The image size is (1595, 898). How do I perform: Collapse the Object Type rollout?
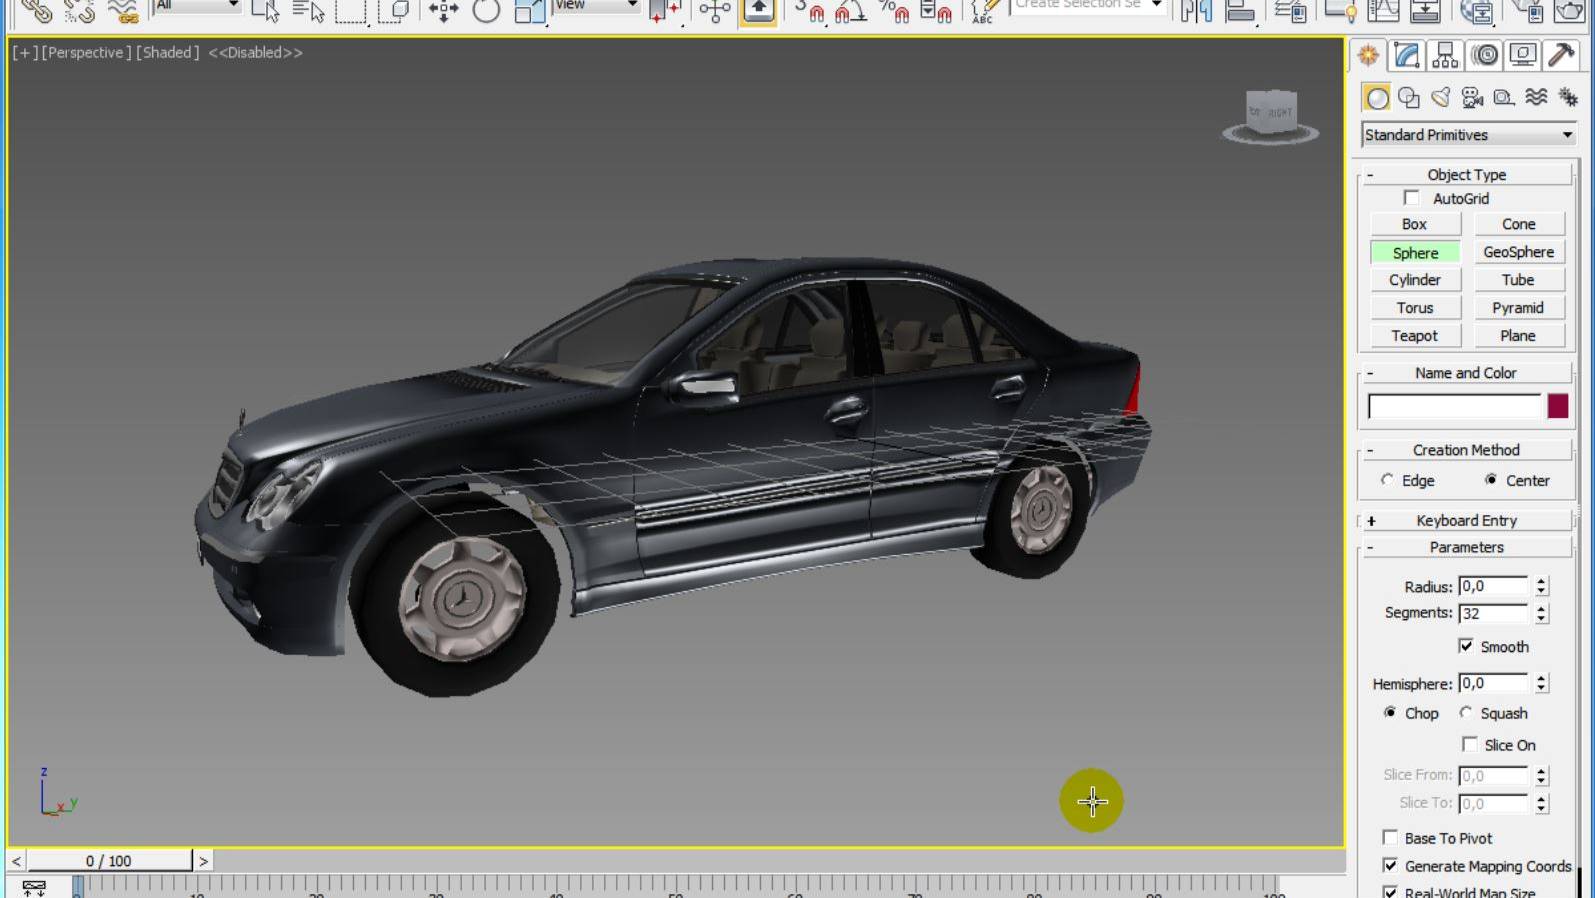pos(1466,174)
